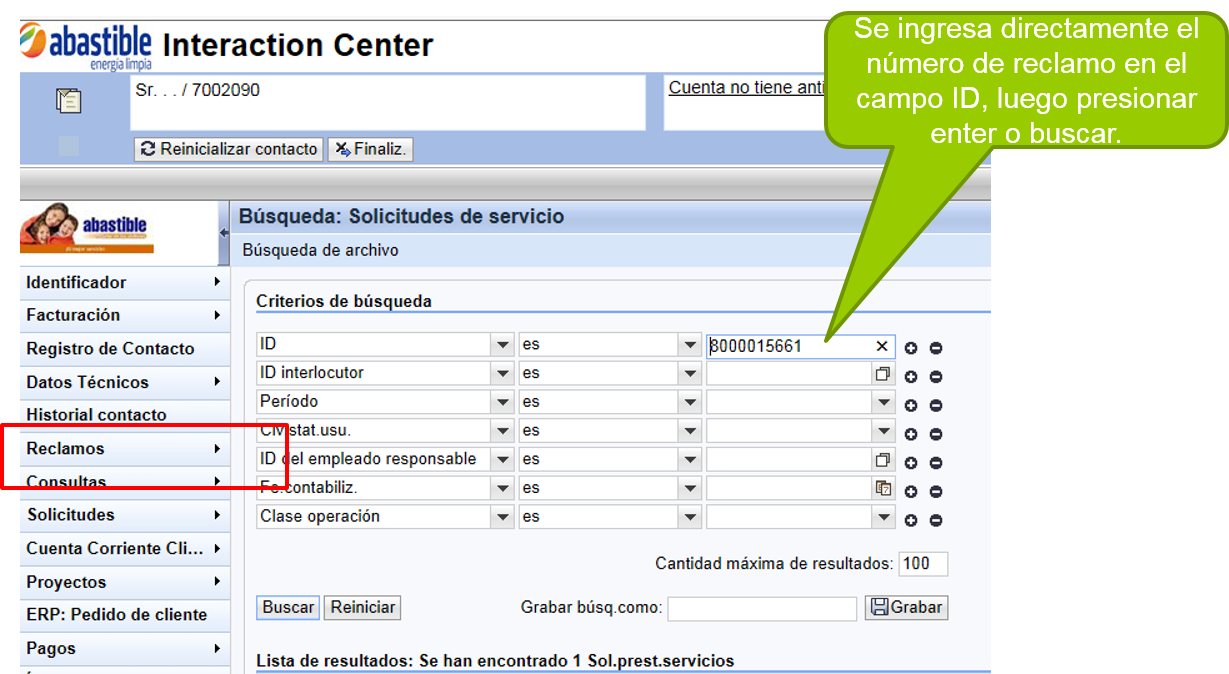Remove the Período criteria row

tap(936, 406)
